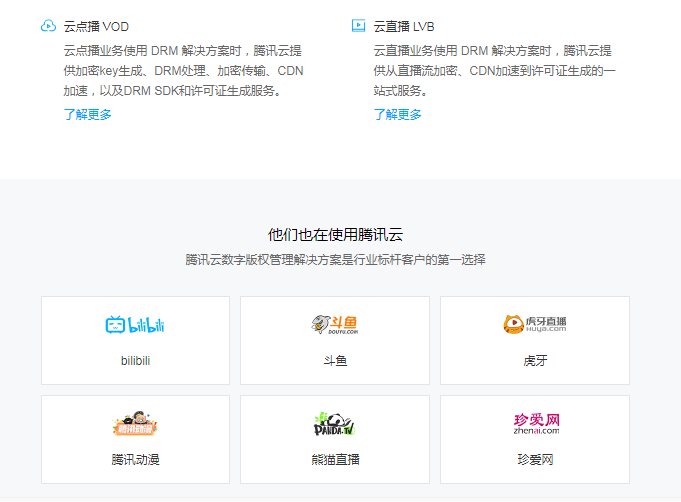
Task: Click the 云直播 LVB play screen icon
Action: pyautogui.click(x=358, y=26)
